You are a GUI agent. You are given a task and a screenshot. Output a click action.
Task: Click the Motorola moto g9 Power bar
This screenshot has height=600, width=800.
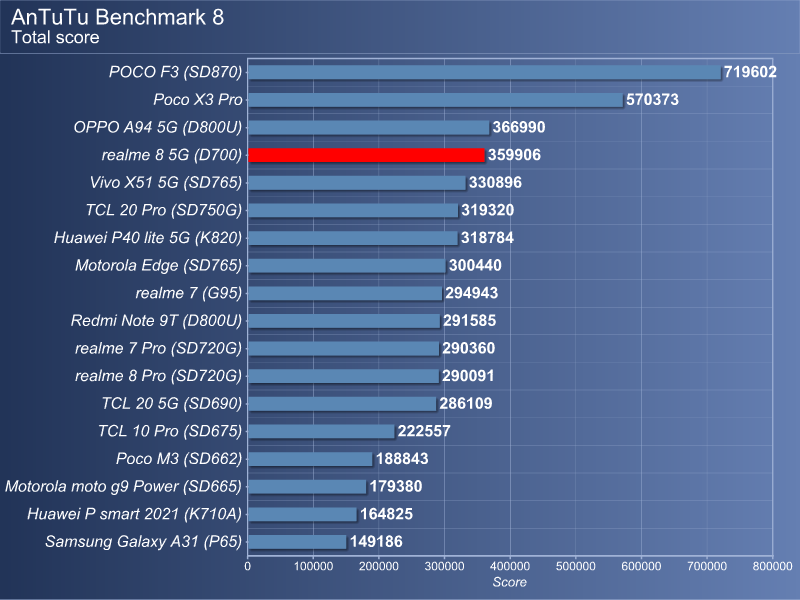(308, 487)
